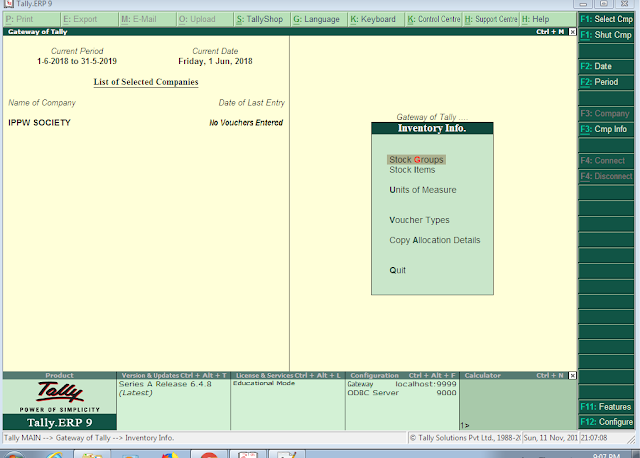Click Educational Mode license text
Image resolution: width=640 pixels, height=458 pixels.
click(x=264, y=383)
